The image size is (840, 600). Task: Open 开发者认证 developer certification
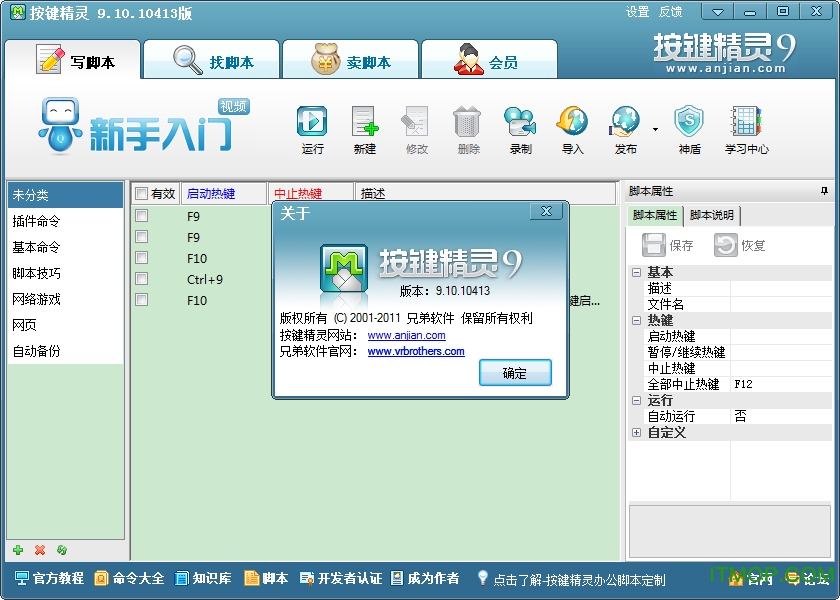click(341, 578)
